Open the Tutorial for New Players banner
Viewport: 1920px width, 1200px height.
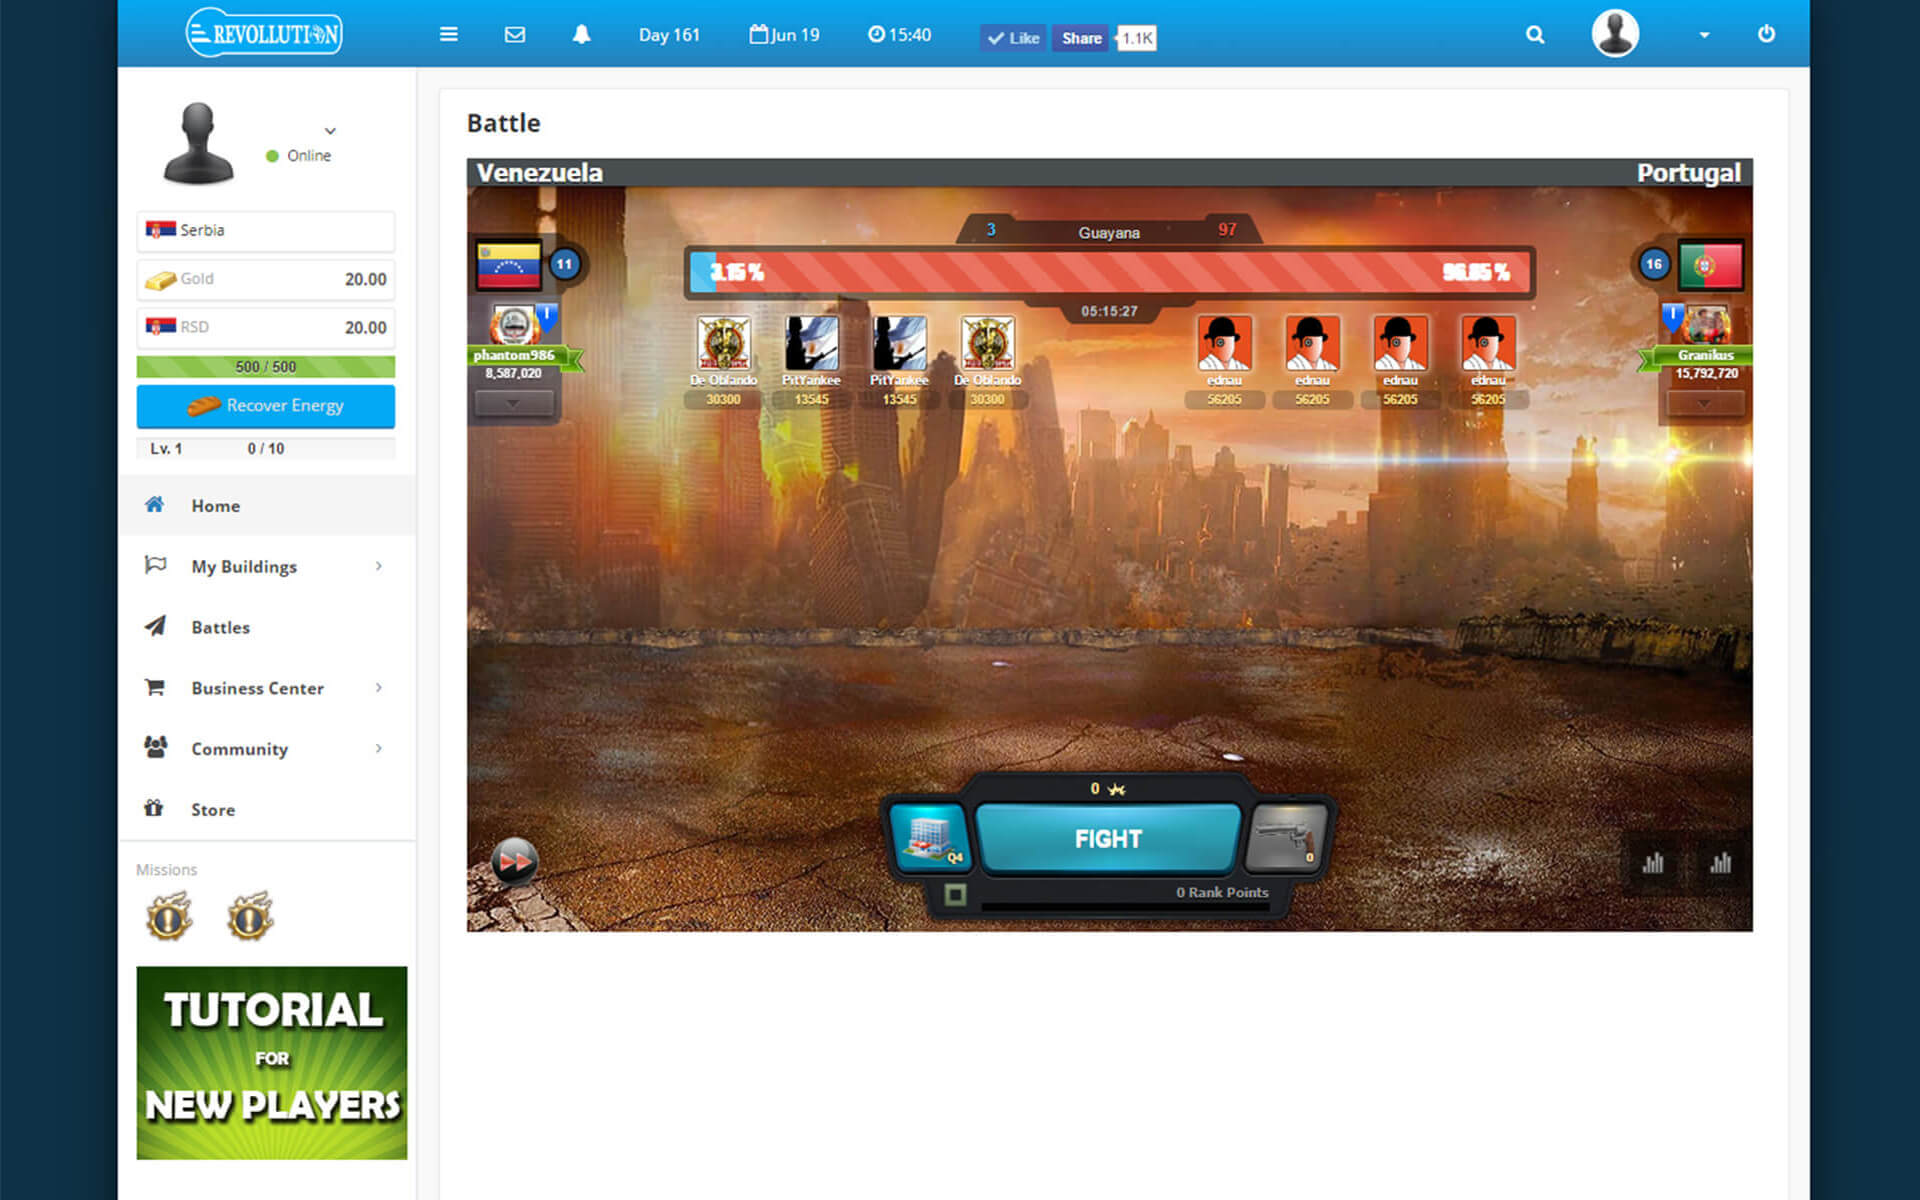point(272,1063)
